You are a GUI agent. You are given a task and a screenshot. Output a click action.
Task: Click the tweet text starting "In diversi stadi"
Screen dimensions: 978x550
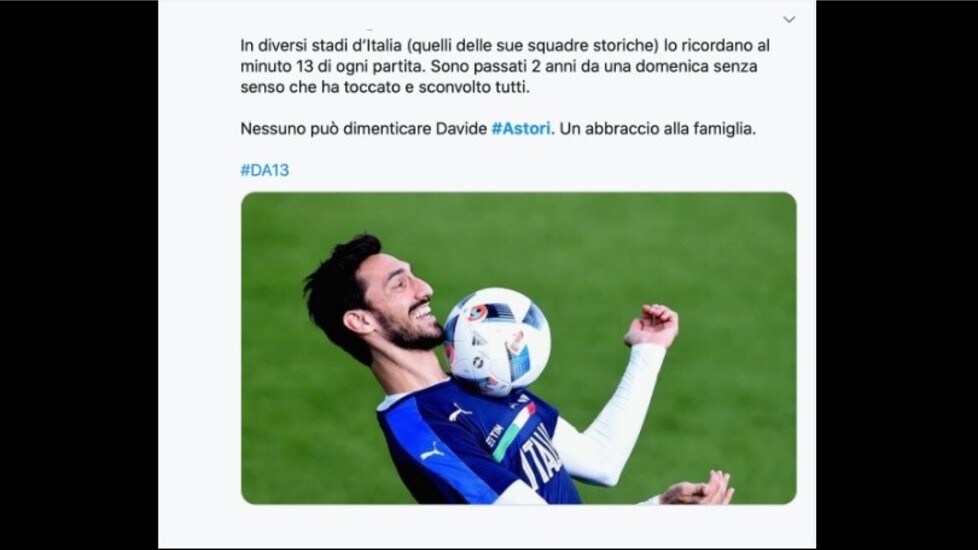[505, 66]
